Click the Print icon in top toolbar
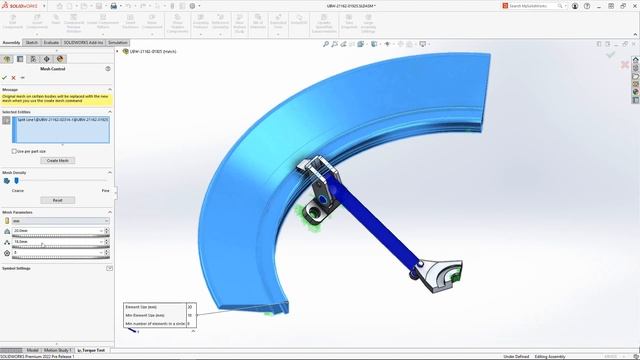640x360 pixels. (113, 6)
